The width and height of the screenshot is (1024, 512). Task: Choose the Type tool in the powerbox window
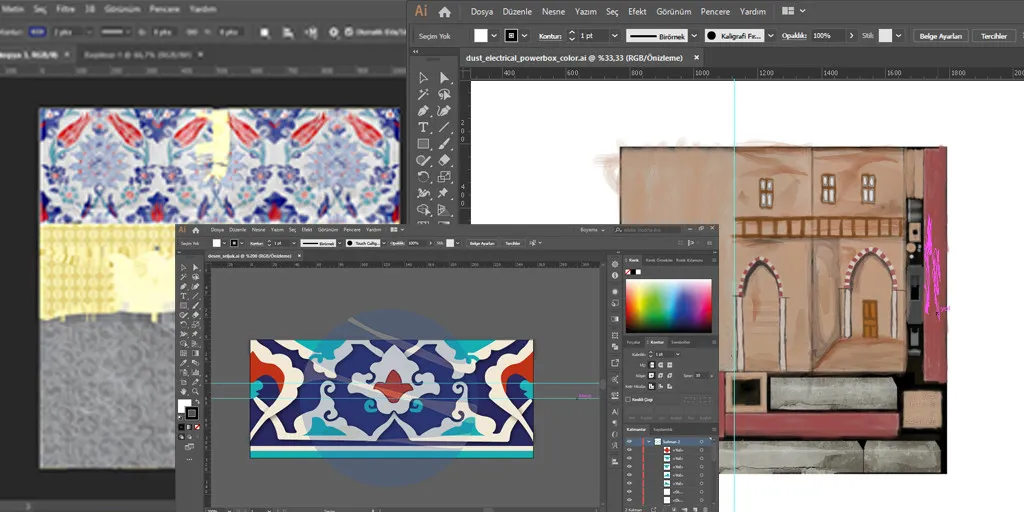423,127
